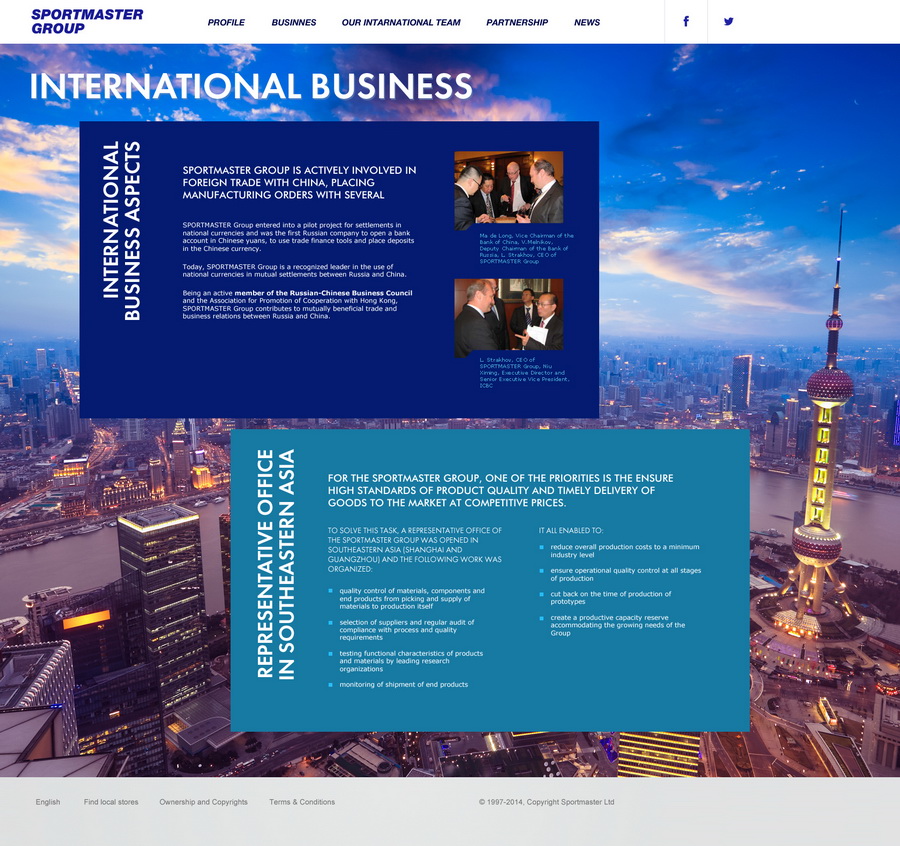Click the L. Strakhov and Niu Ximing photo
The width and height of the screenshot is (900, 846).
(x=509, y=318)
